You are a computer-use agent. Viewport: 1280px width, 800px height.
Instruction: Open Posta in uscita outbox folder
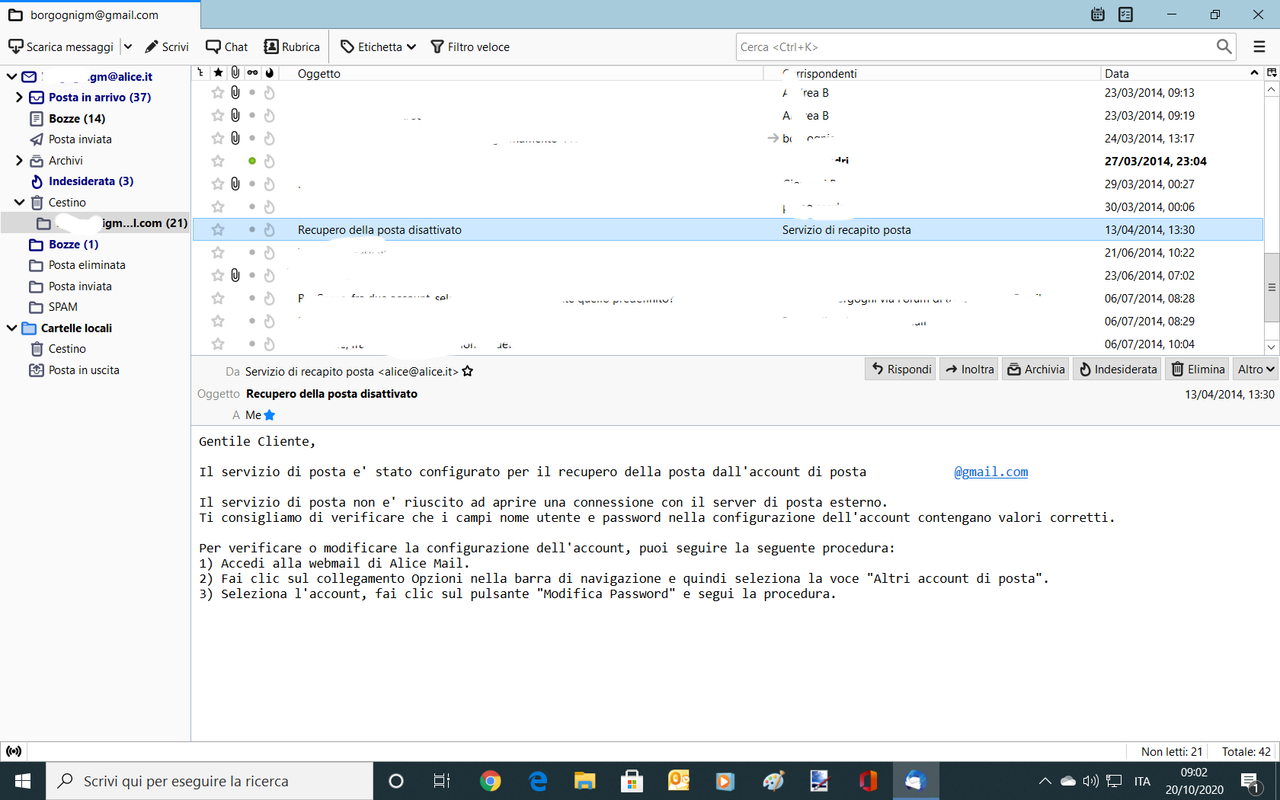[x=84, y=371]
